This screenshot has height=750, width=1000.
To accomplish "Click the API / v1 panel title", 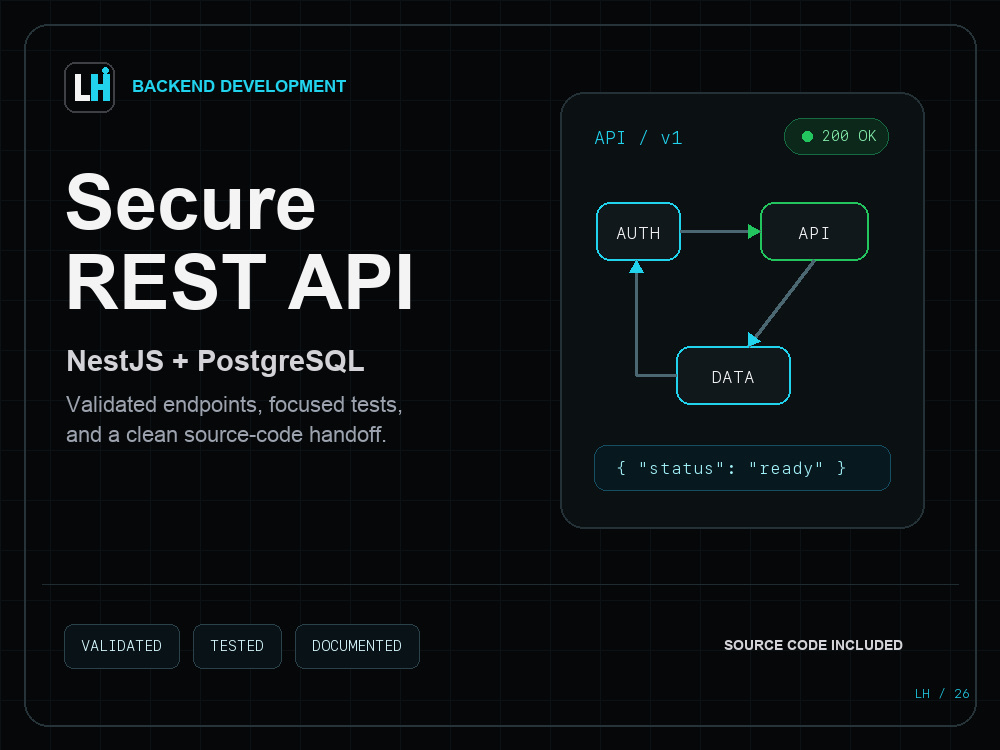I will pos(638,138).
